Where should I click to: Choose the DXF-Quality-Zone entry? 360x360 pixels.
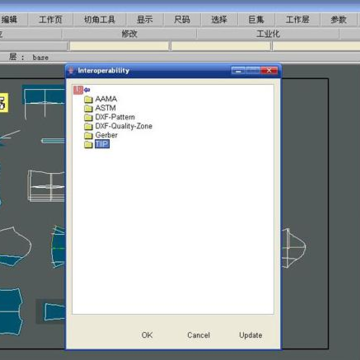[124, 126]
